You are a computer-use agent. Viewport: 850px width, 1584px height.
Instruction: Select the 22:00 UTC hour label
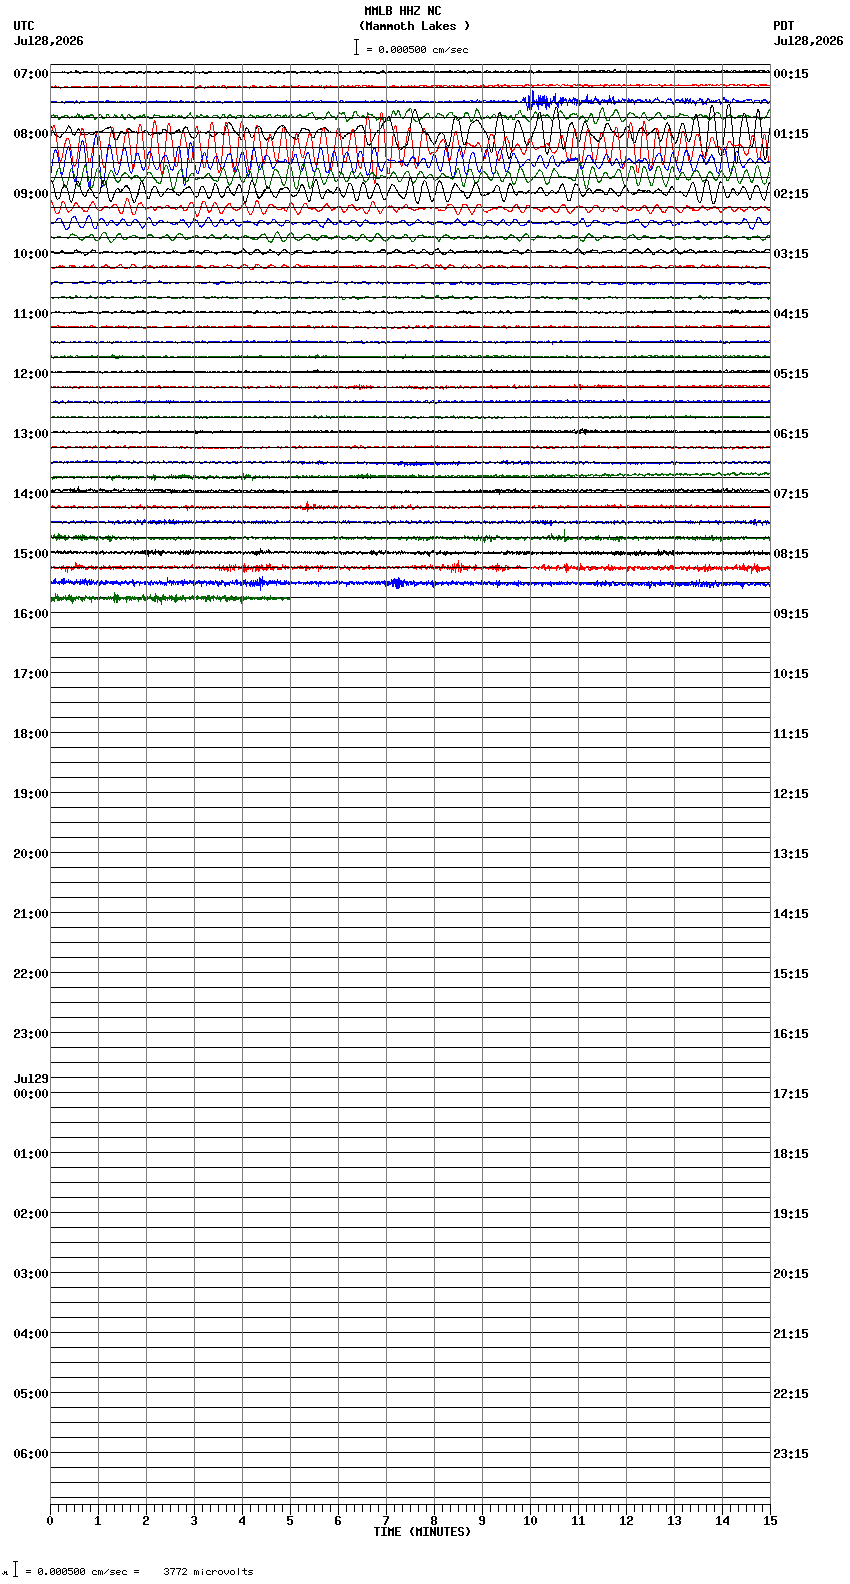pos(31,974)
